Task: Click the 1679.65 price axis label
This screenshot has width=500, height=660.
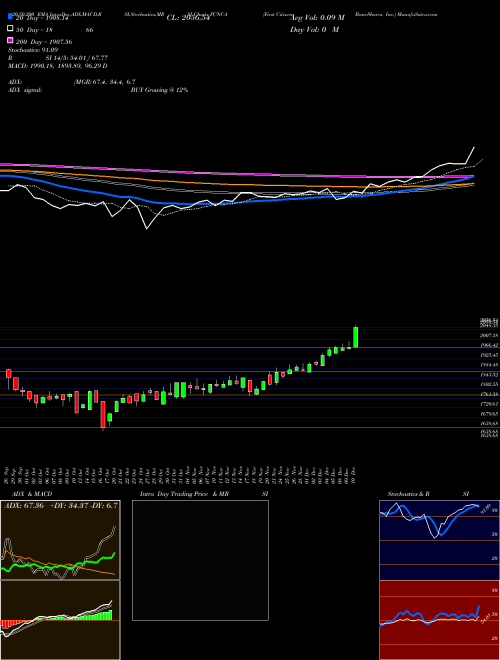Action: pos(489,414)
